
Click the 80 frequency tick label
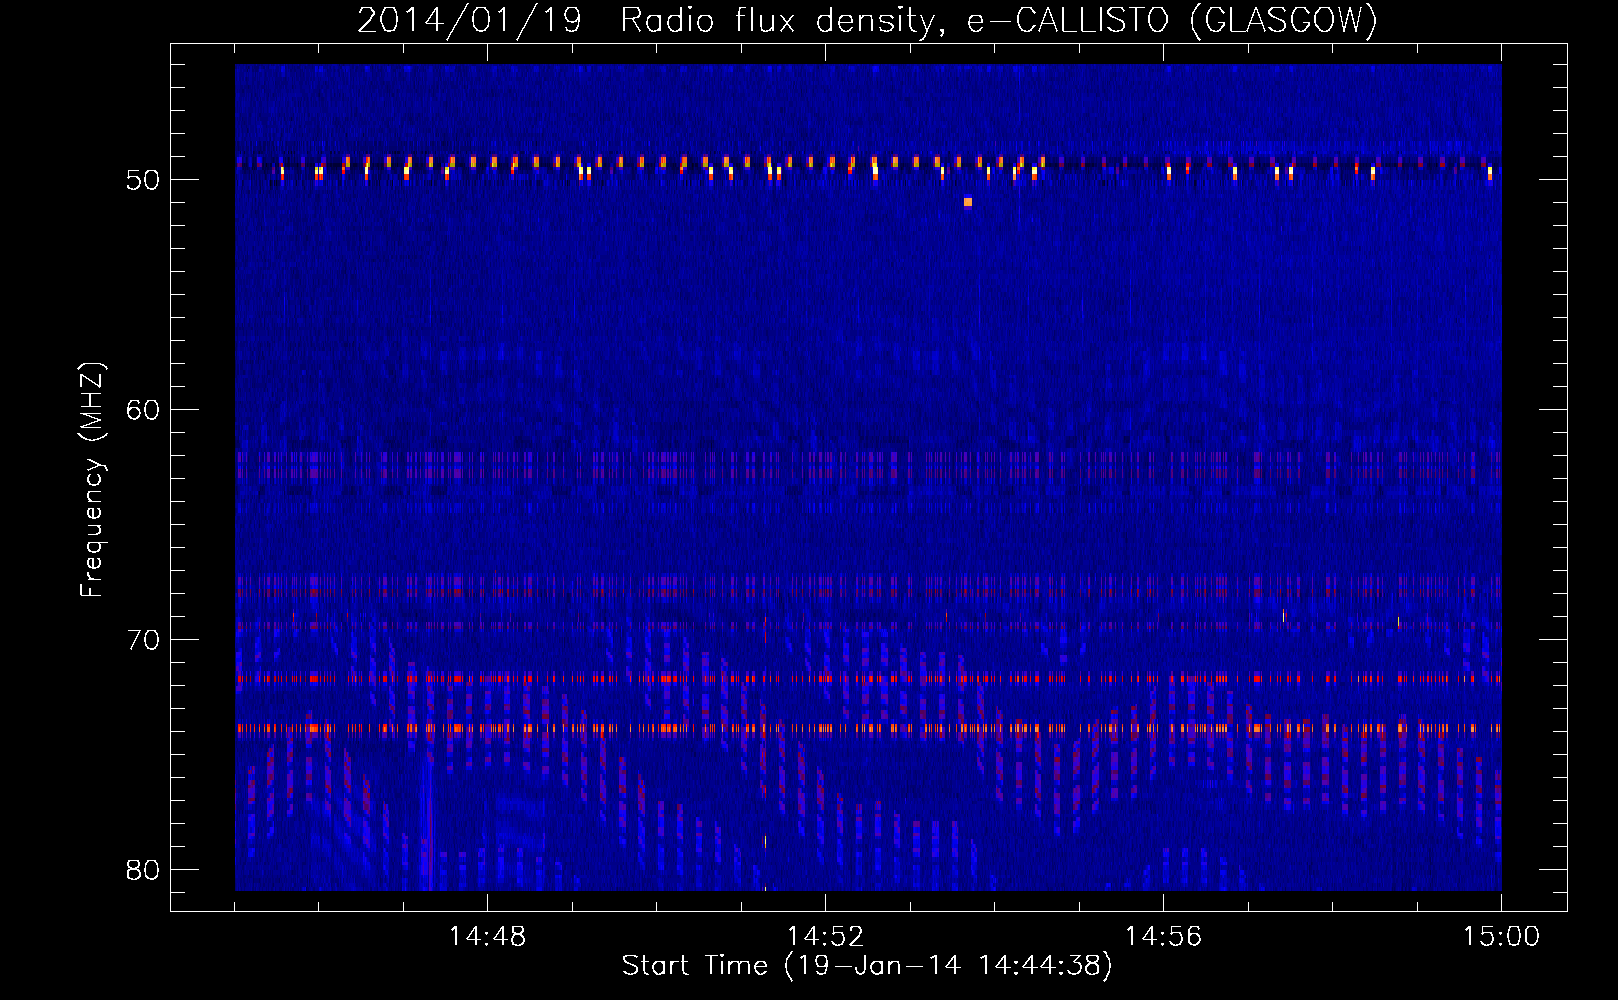point(143,870)
